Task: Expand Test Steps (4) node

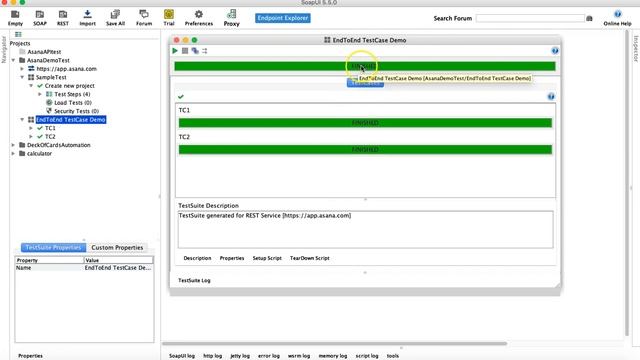Action: click(40, 94)
